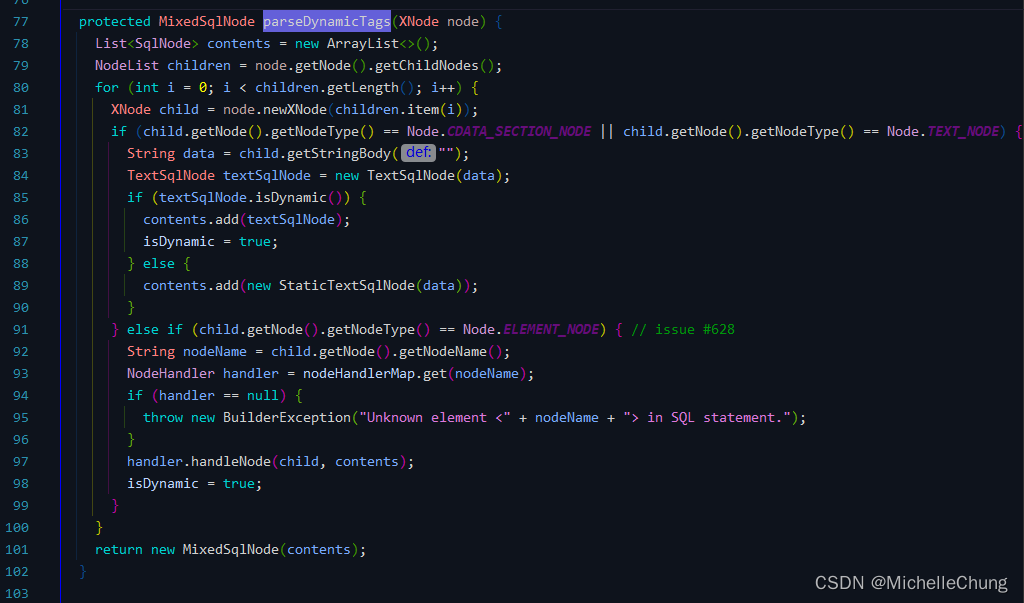Click the closing brace on line 102
Image resolution: width=1024 pixels, height=603 pixels.
point(83,572)
